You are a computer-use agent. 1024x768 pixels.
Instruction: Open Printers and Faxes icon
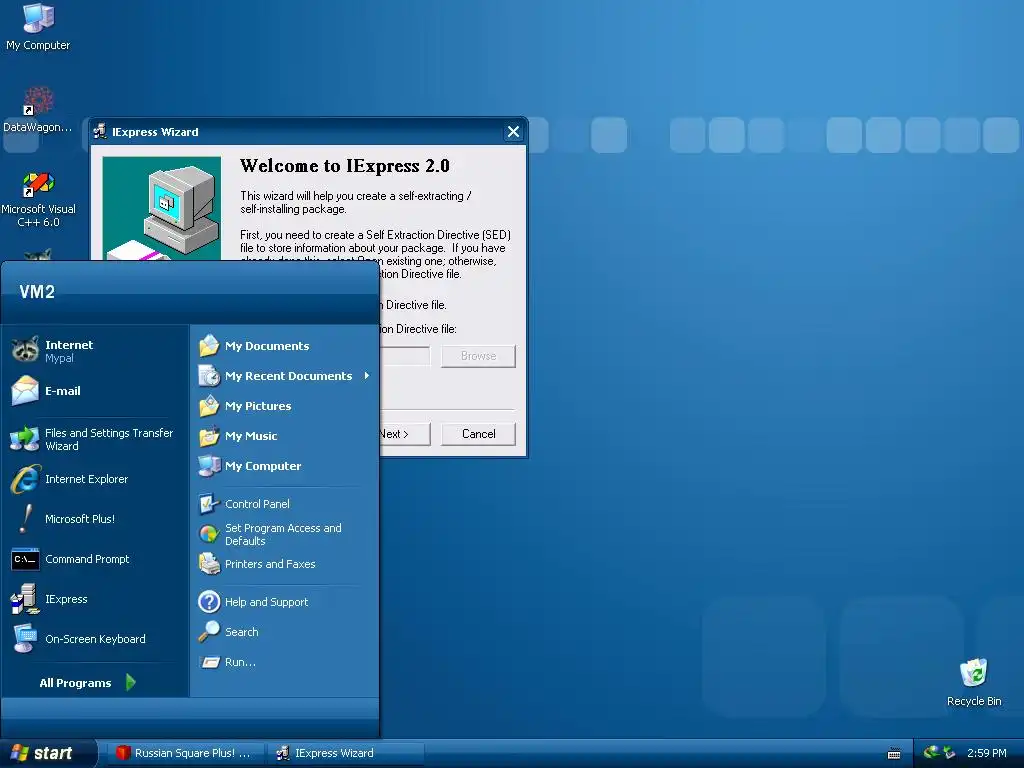(x=209, y=564)
